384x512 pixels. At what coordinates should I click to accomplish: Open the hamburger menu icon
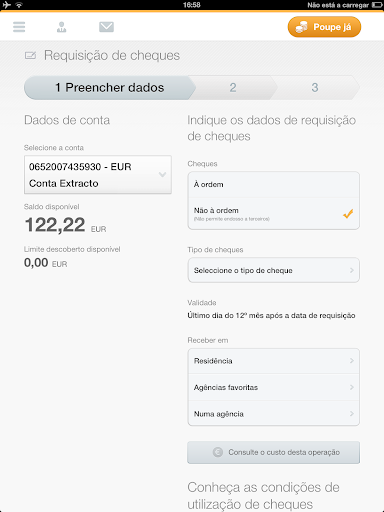click(x=19, y=27)
